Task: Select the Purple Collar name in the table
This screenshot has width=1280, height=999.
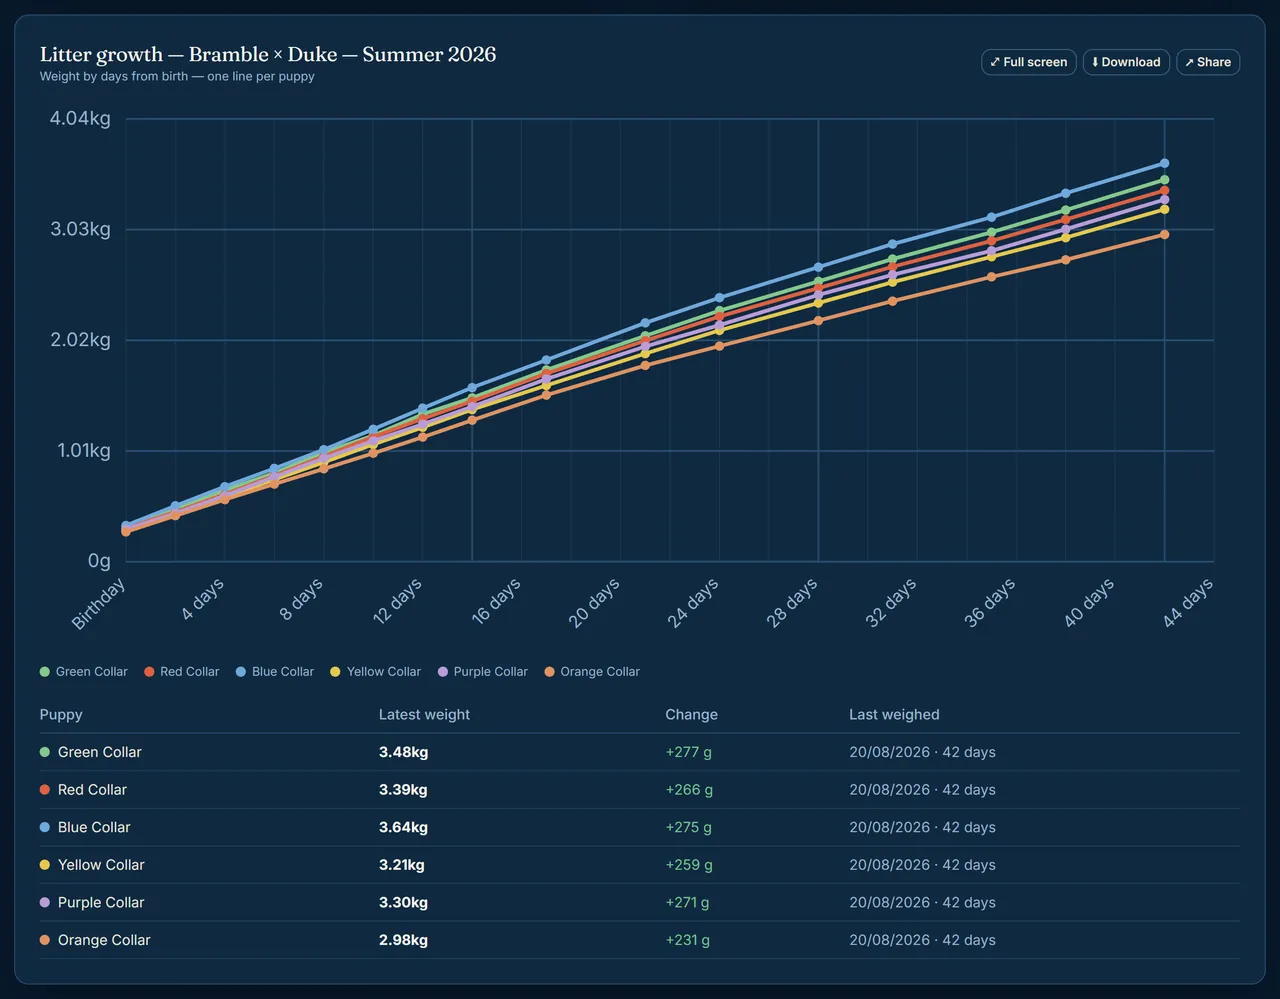Action: (101, 902)
